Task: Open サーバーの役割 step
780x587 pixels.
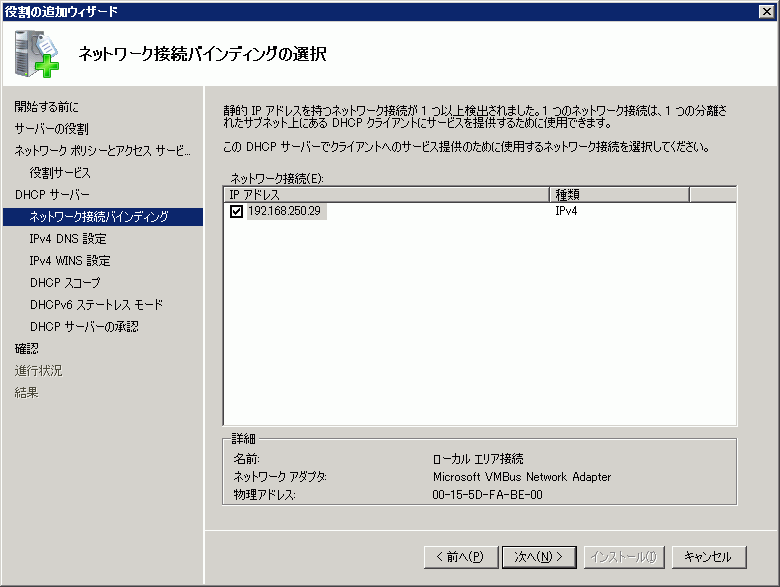Action: coord(52,129)
